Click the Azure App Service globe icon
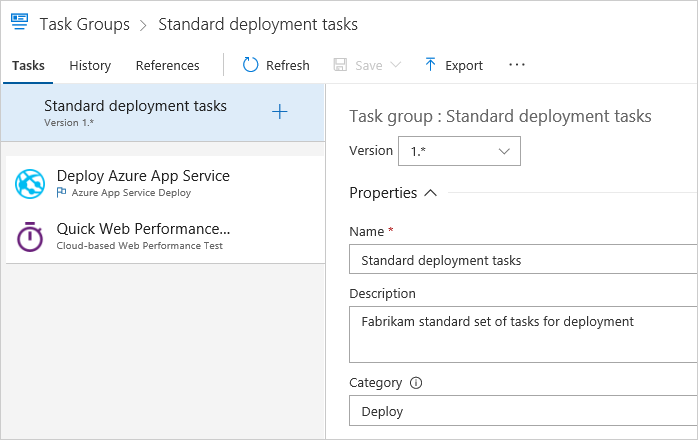The image size is (698, 440). tap(30, 183)
